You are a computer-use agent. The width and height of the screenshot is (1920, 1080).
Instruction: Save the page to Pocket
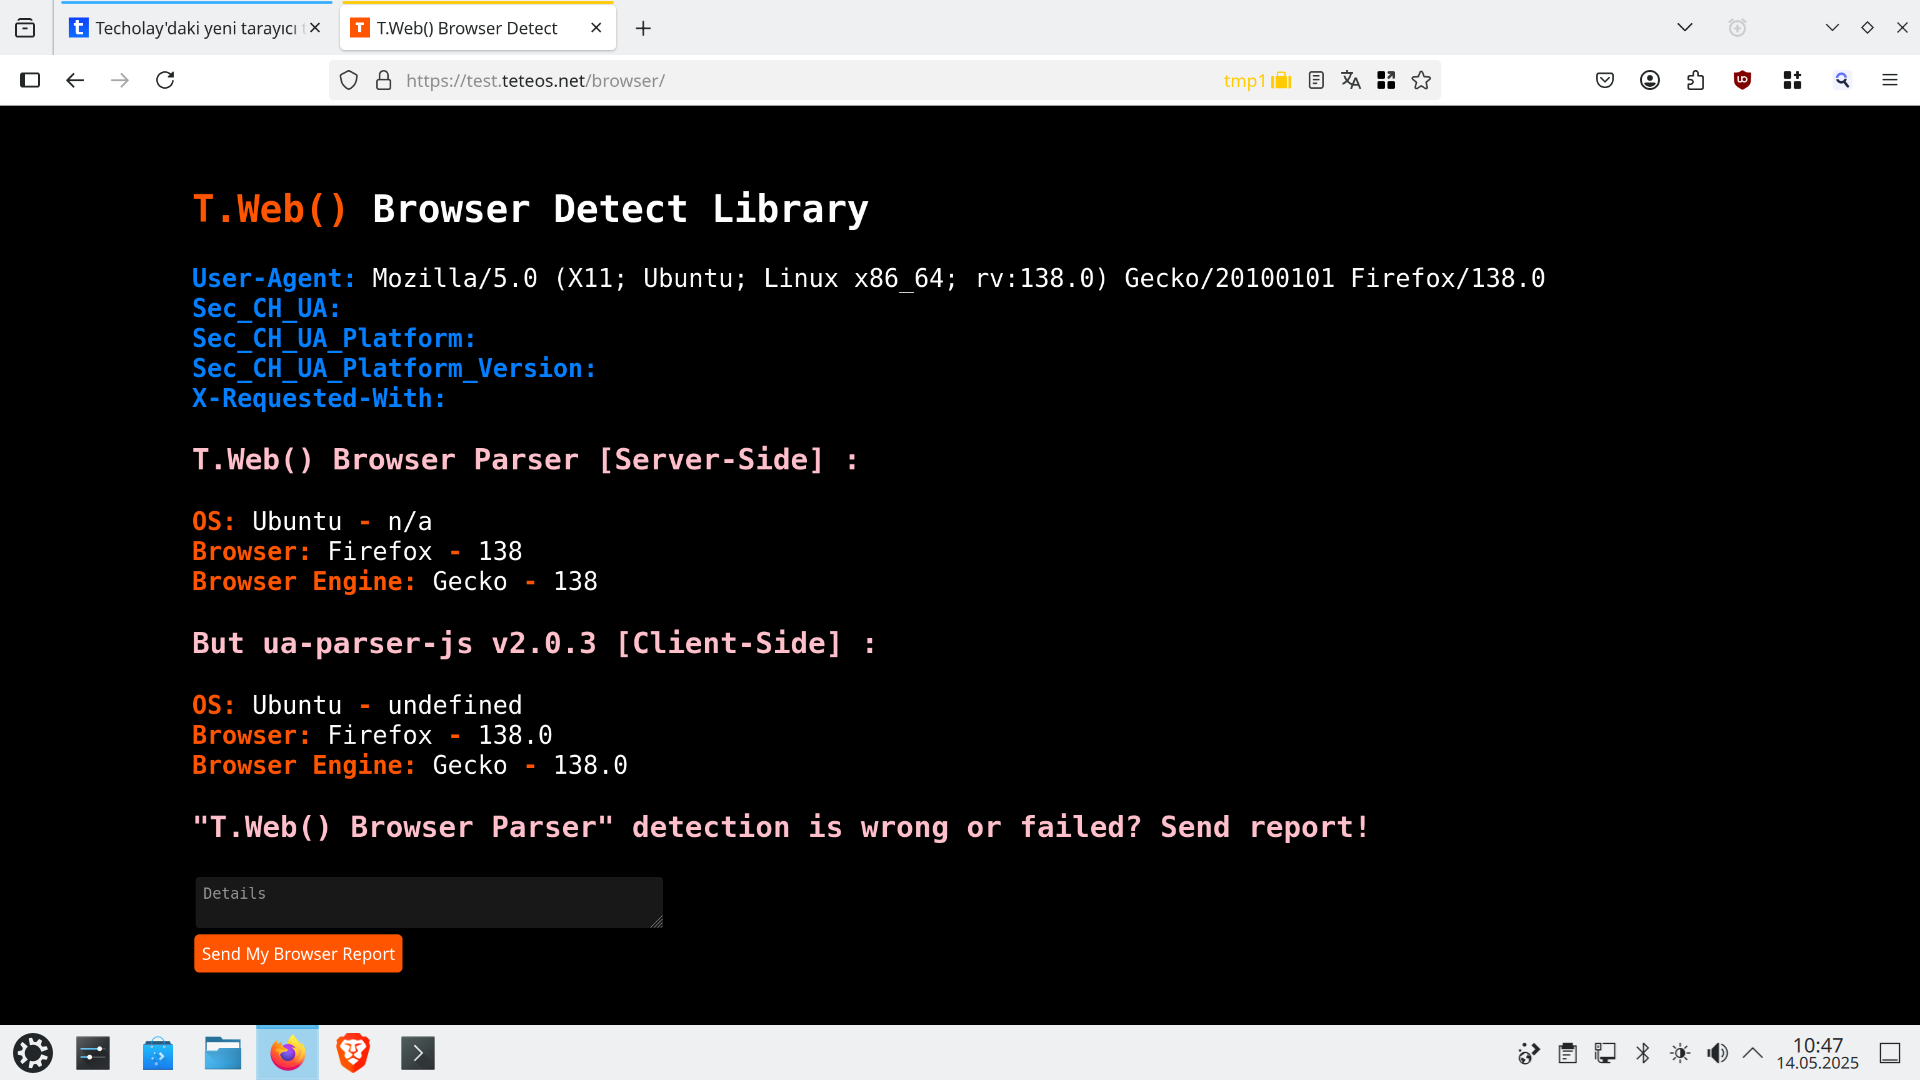(x=1605, y=80)
